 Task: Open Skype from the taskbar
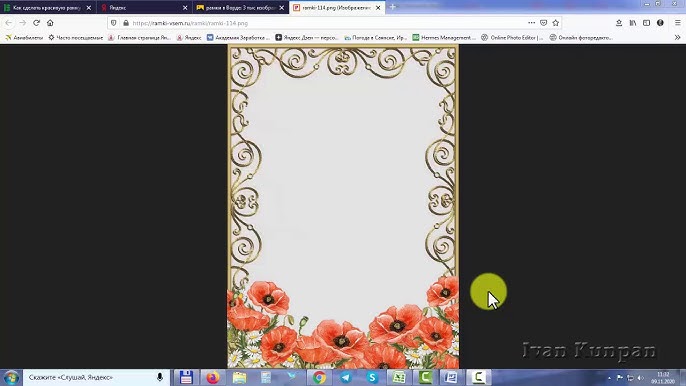point(372,377)
